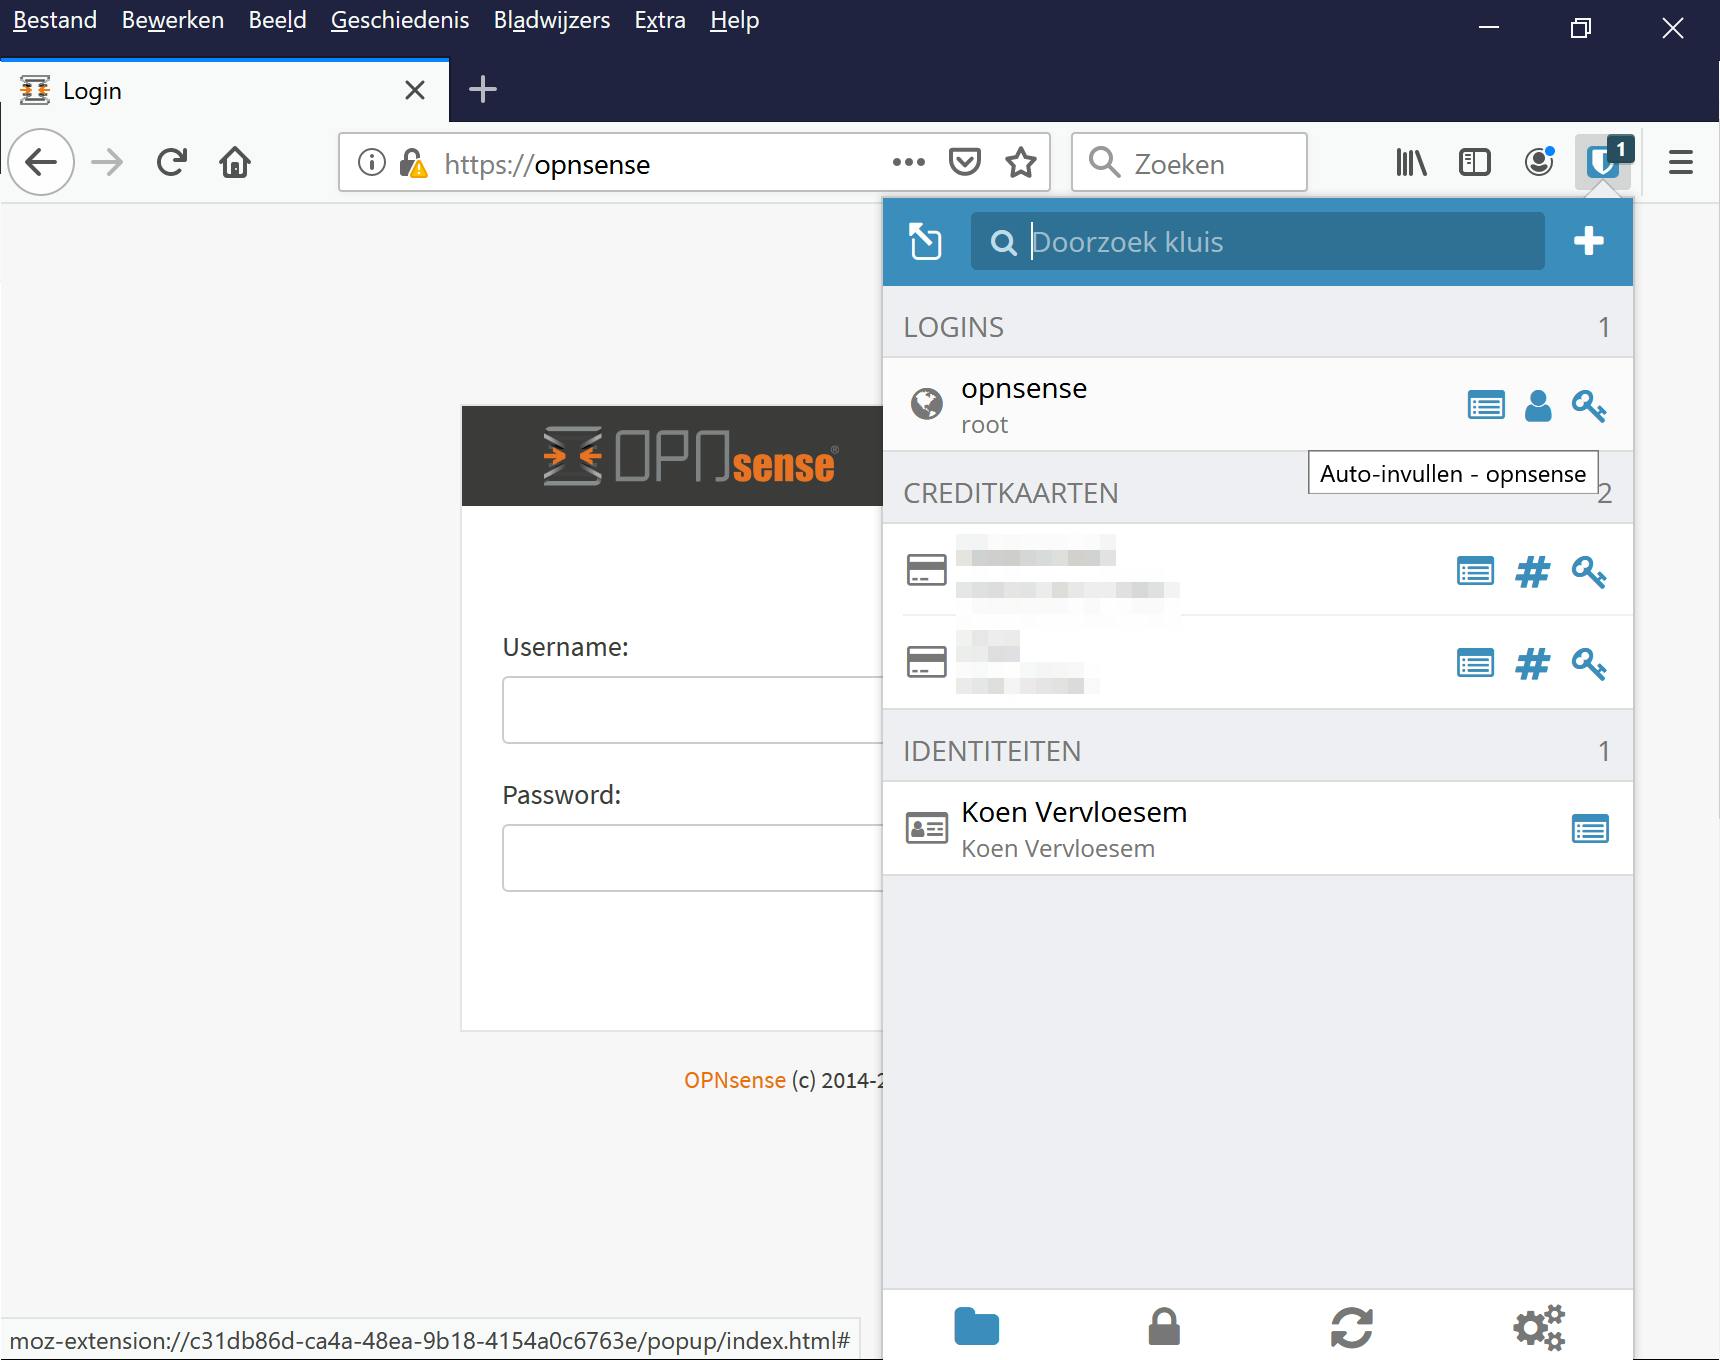Open the vault folder tab at bottom
This screenshot has width=1720, height=1360.
977,1327
